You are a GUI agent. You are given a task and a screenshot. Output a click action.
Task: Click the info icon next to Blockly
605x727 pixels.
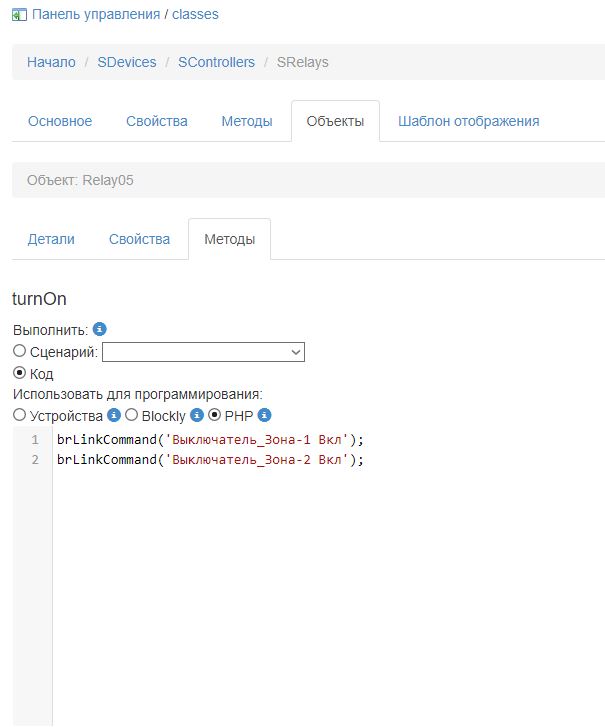coord(197,415)
